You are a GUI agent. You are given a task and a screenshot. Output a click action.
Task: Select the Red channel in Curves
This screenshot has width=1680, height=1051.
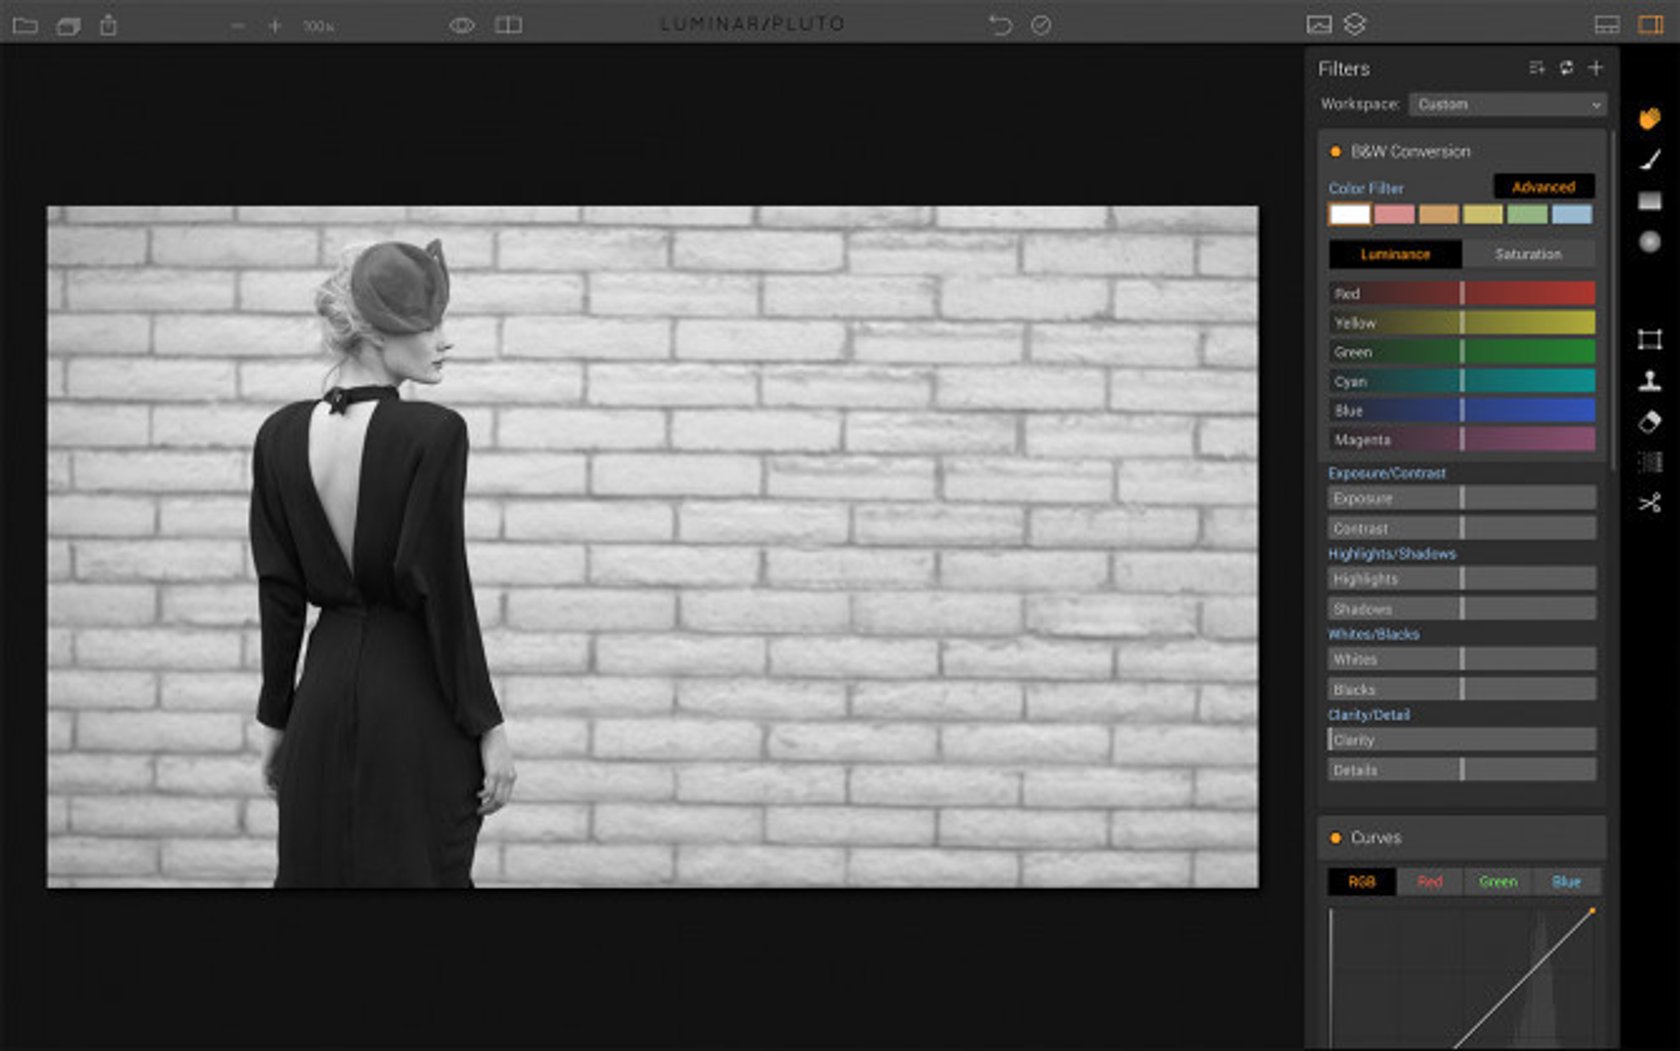(x=1429, y=882)
